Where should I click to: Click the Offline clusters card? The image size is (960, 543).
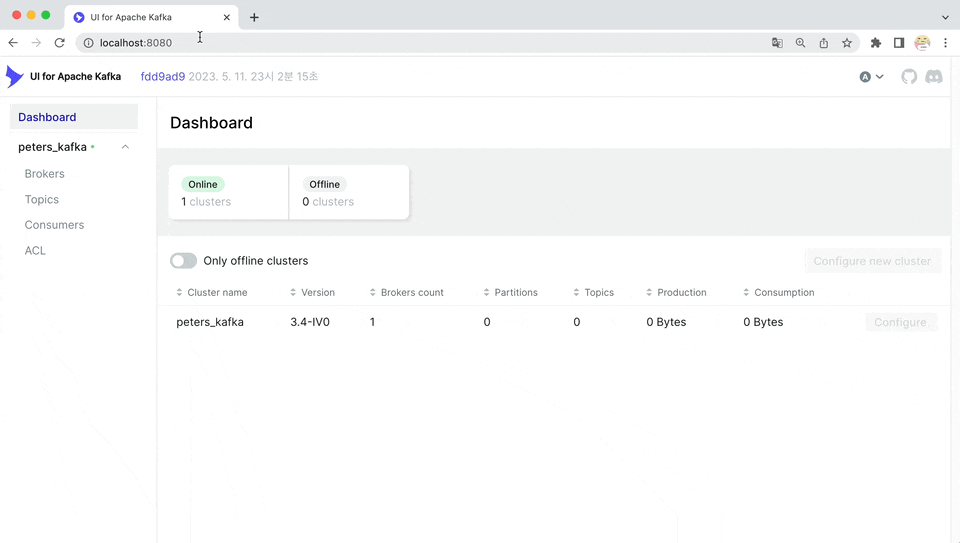click(x=349, y=192)
